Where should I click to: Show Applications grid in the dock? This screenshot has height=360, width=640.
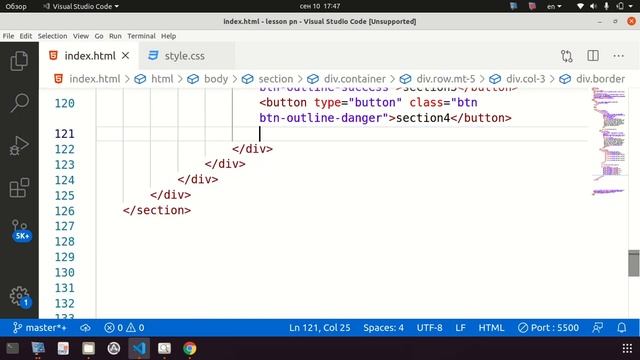627,348
